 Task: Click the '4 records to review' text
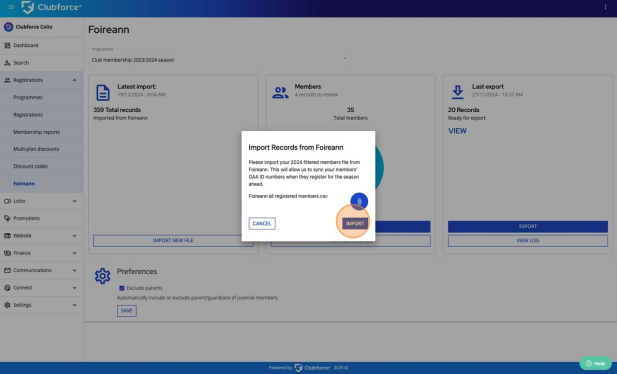click(316, 95)
